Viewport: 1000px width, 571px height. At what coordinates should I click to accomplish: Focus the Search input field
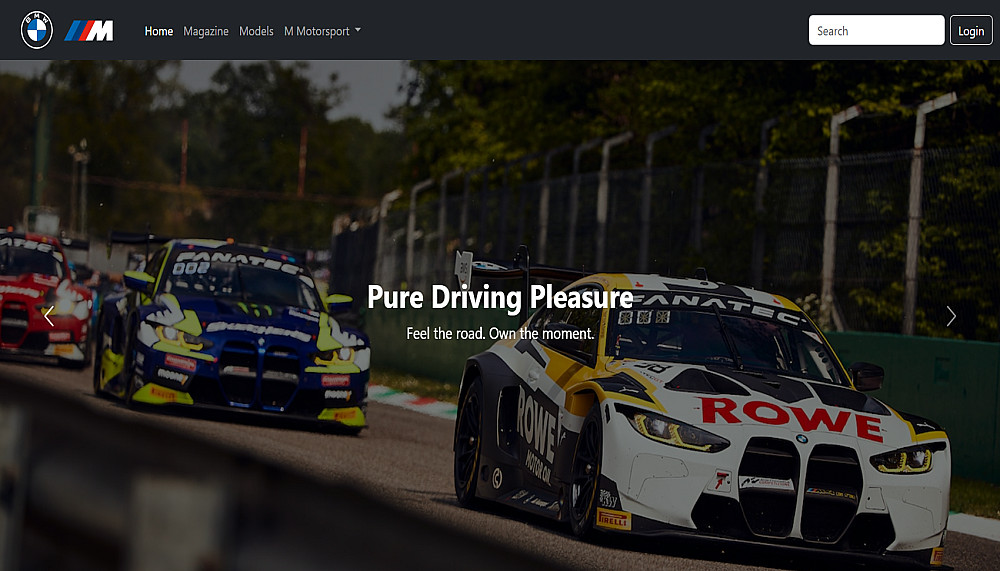pyautogui.click(x=876, y=30)
